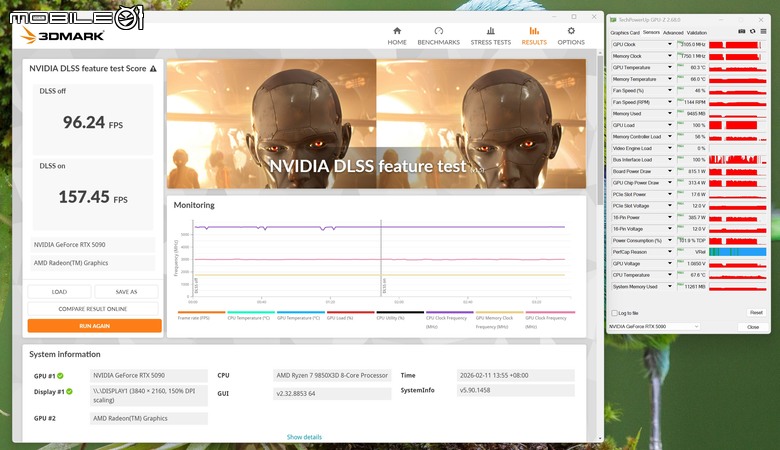Click the SAVE AS button
The width and height of the screenshot is (780, 450).
(x=126, y=292)
